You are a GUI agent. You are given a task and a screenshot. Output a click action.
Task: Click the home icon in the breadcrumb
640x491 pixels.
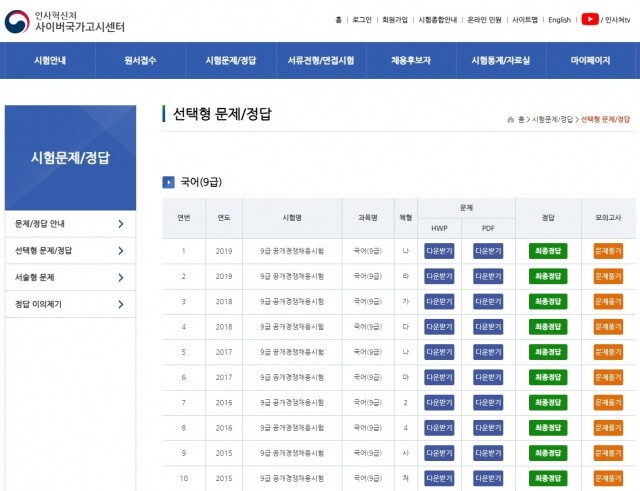[511, 119]
